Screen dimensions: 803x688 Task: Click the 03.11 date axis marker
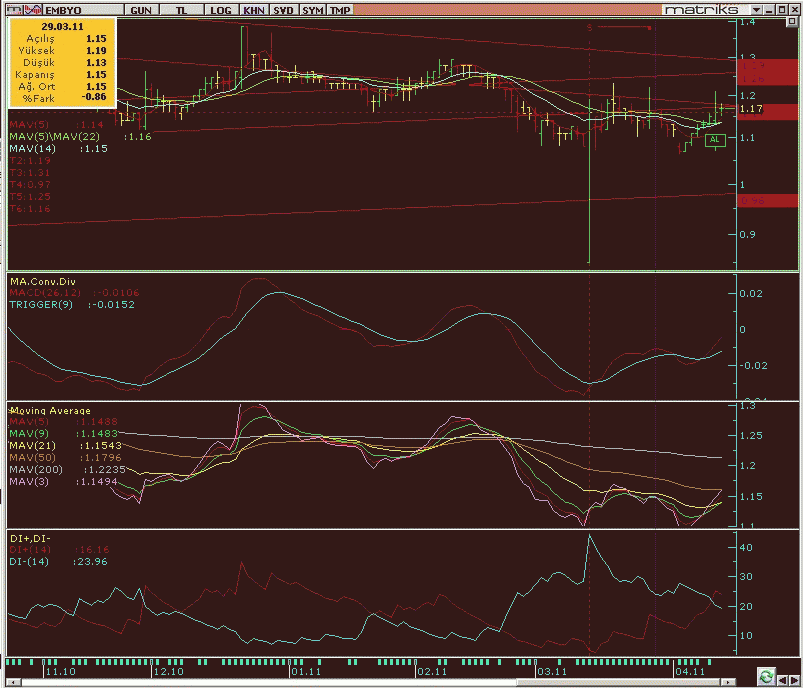pos(552,672)
